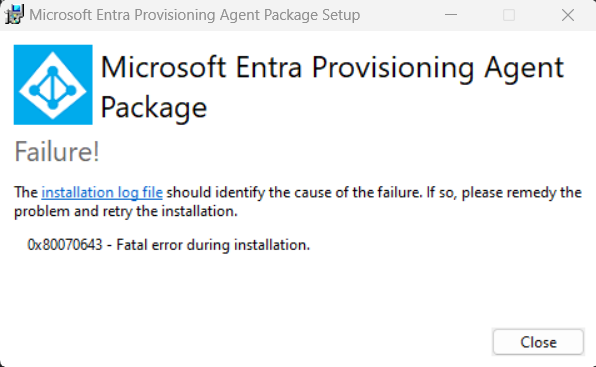Click 'problem and retry the installation' text
The image size is (596, 367).
(x=126, y=211)
